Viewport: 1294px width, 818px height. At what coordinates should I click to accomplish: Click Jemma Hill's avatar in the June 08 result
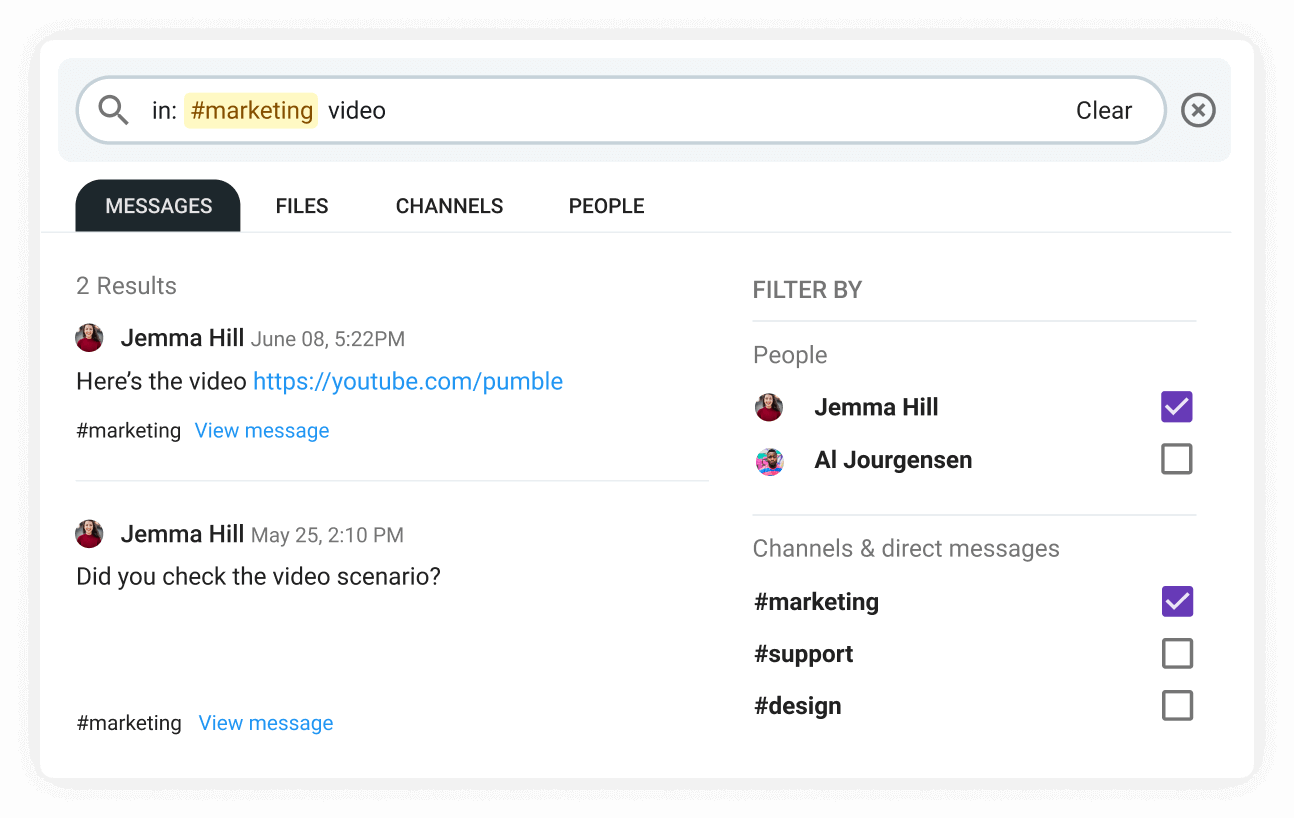pos(89,338)
